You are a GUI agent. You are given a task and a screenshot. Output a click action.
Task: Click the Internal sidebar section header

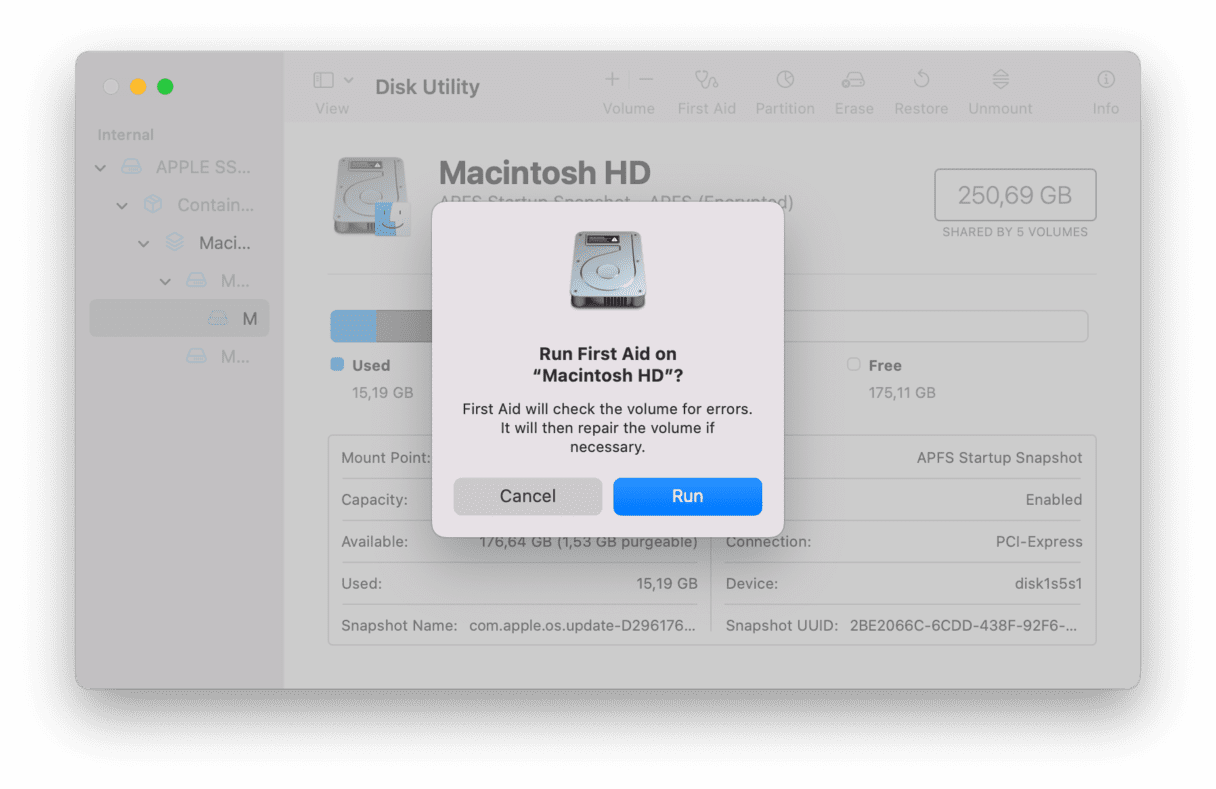pyautogui.click(x=125, y=135)
